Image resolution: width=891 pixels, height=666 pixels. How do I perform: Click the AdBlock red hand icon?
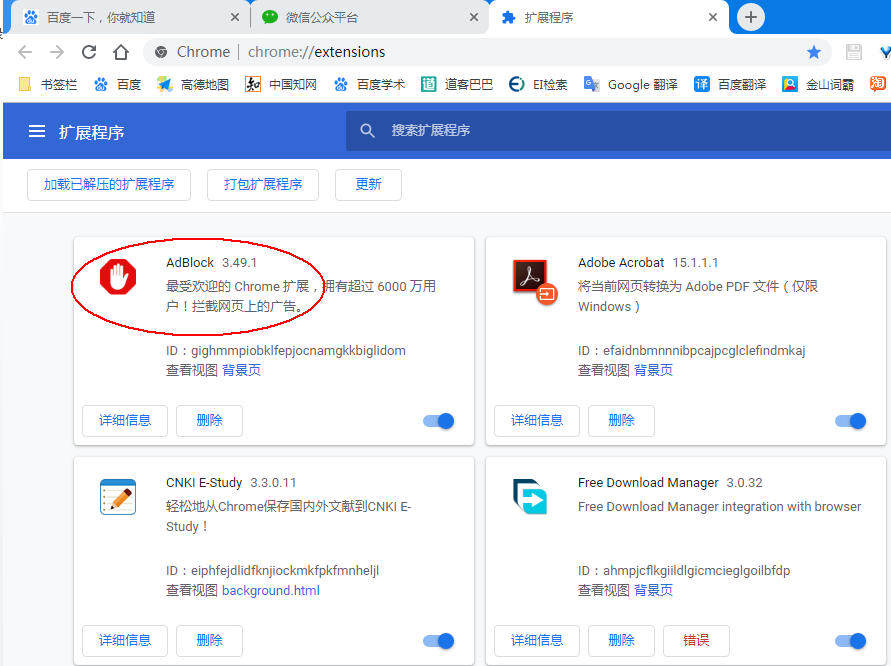pyautogui.click(x=118, y=277)
